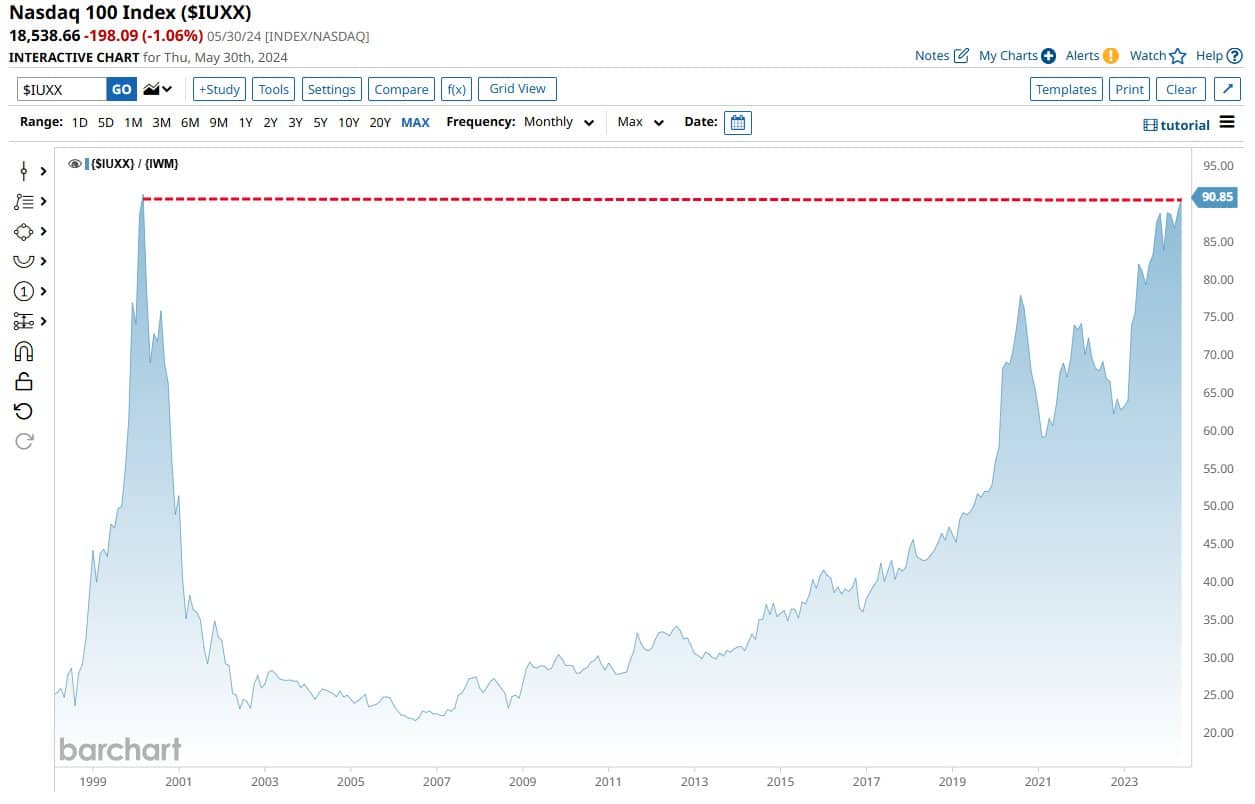Click the 2013 x-axis label

pyautogui.click(x=694, y=782)
